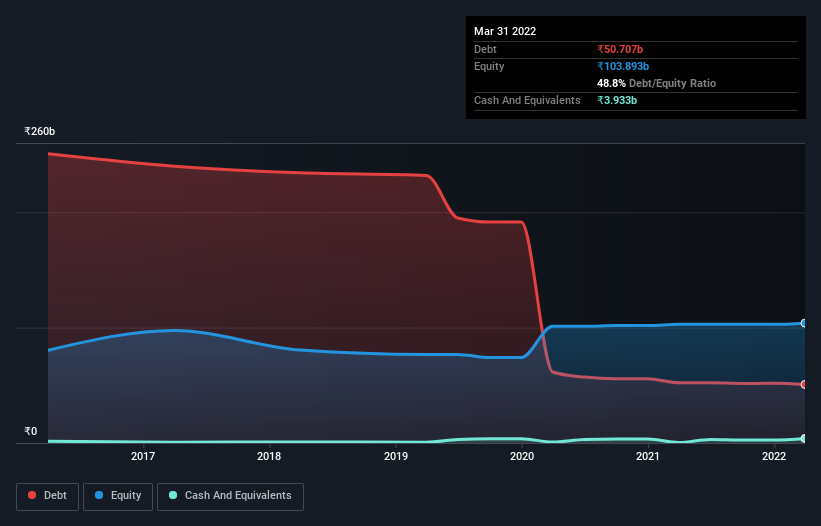Image resolution: width=821 pixels, height=526 pixels.
Task: Click Cash And Equivalents label in tooltip
Action: [x=527, y=100]
